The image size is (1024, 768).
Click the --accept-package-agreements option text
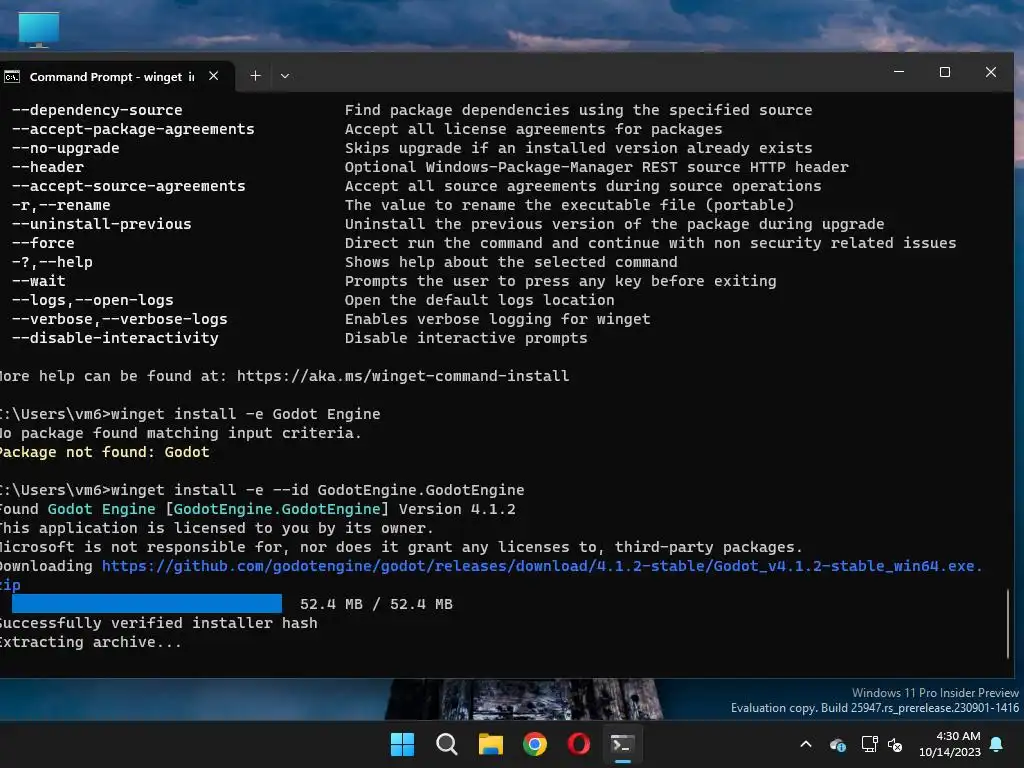pos(133,129)
